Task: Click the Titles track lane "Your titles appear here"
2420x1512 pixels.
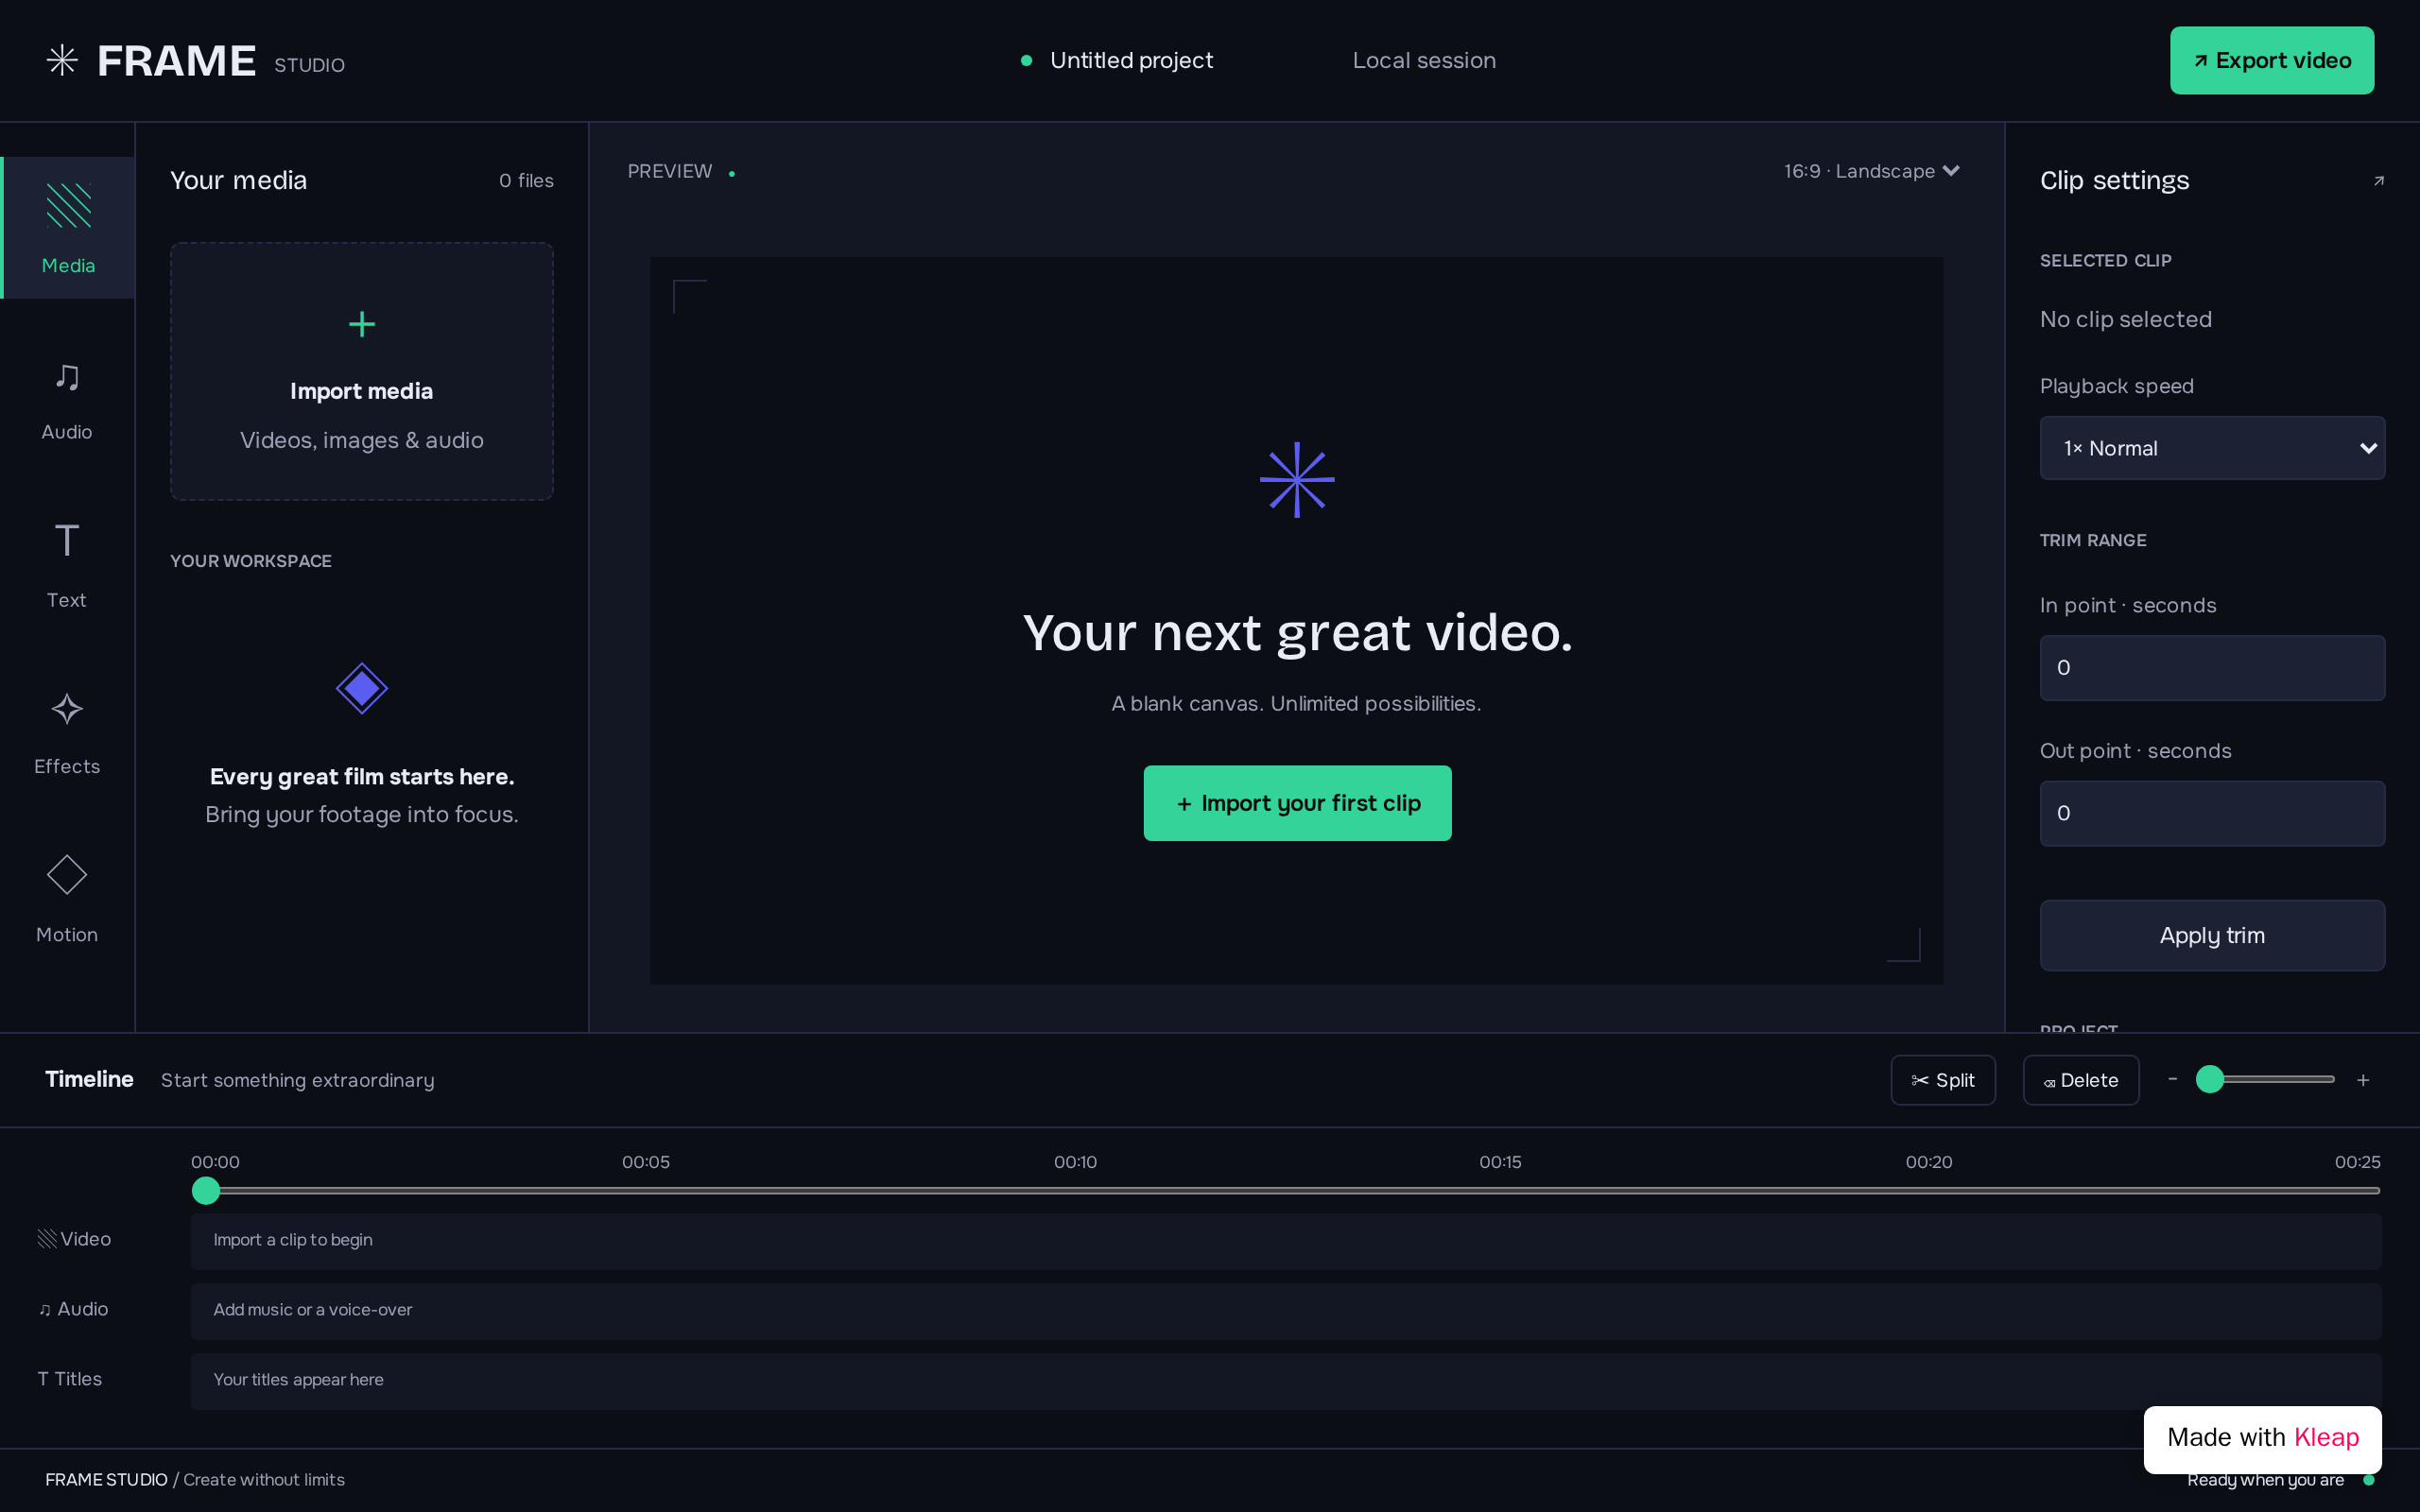Action: (1286, 1381)
